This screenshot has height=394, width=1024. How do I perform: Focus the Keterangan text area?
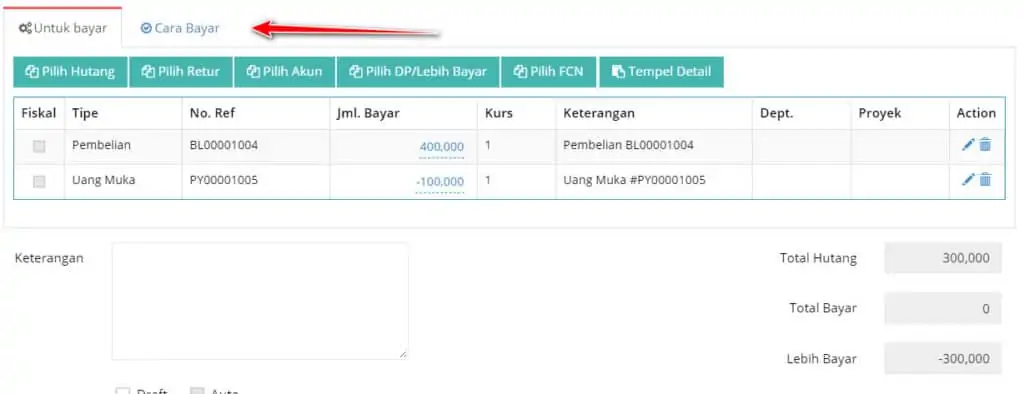click(x=260, y=301)
